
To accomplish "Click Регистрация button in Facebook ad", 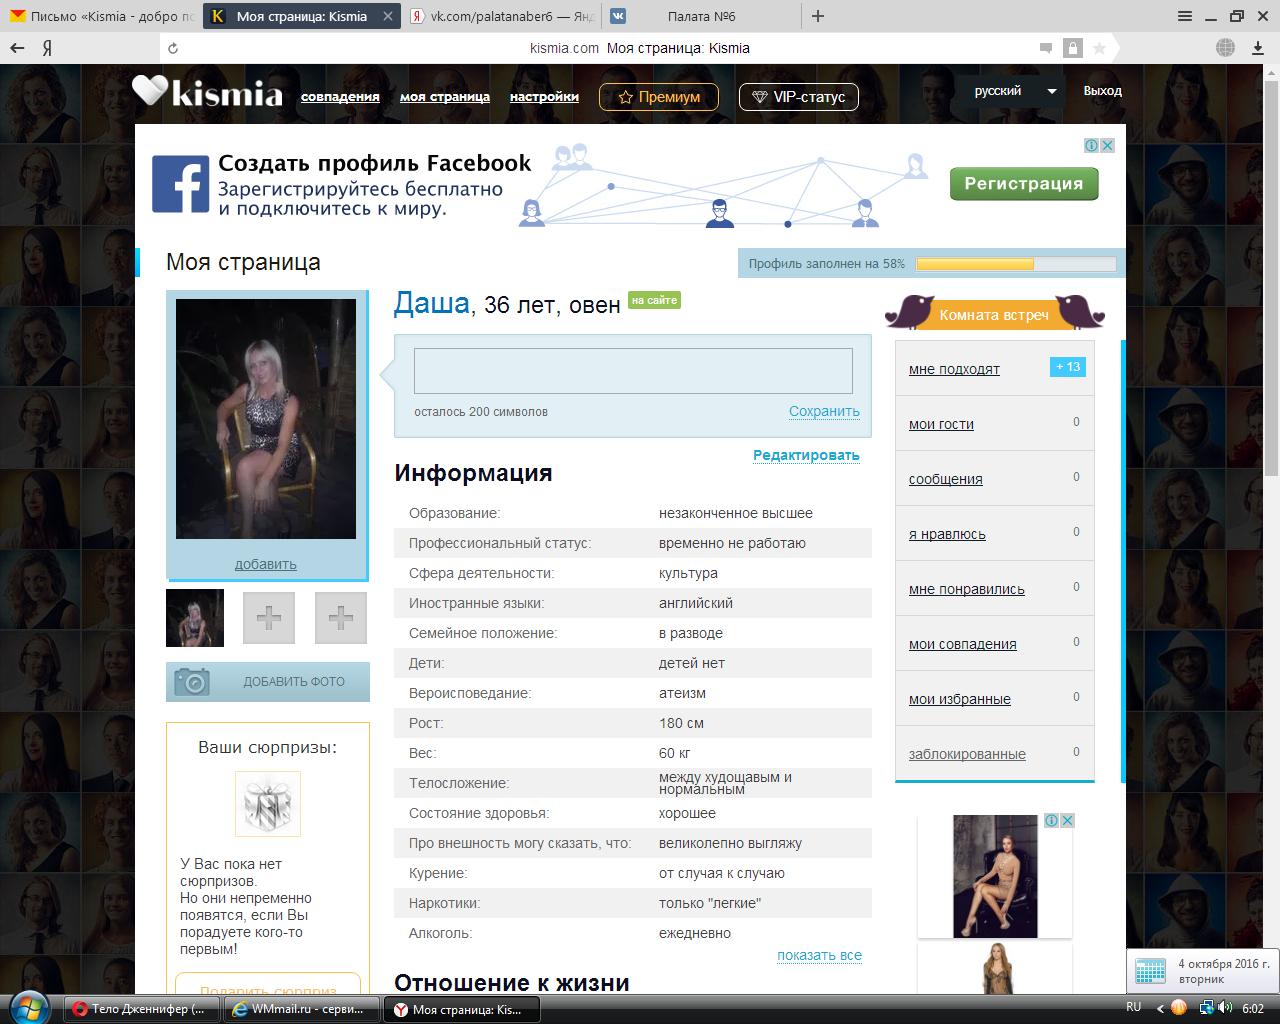I will pyautogui.click(x=1024, y=183).
